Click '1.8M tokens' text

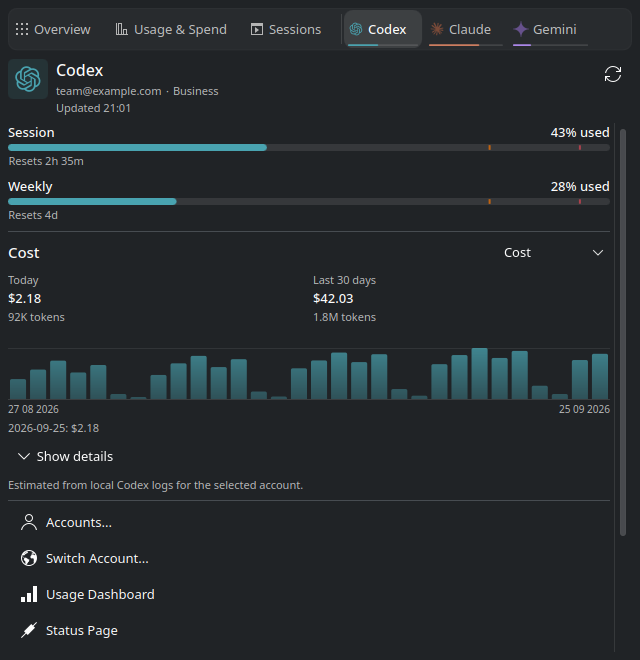pyautogui.click(x=344, y=317)
